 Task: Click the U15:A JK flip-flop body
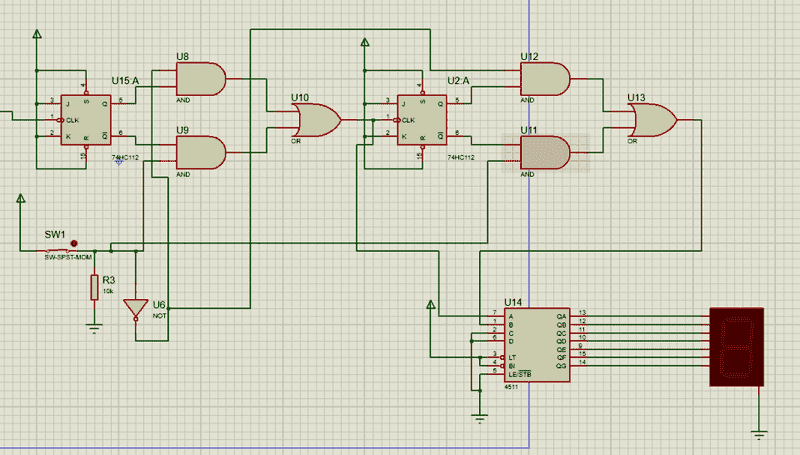(84, 120)
